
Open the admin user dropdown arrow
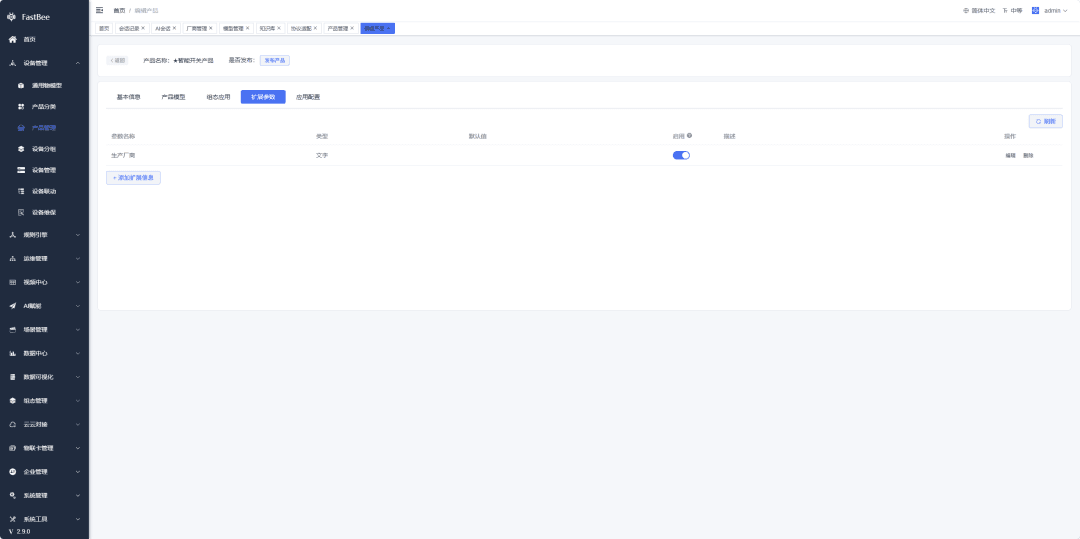pos(1066,10)
